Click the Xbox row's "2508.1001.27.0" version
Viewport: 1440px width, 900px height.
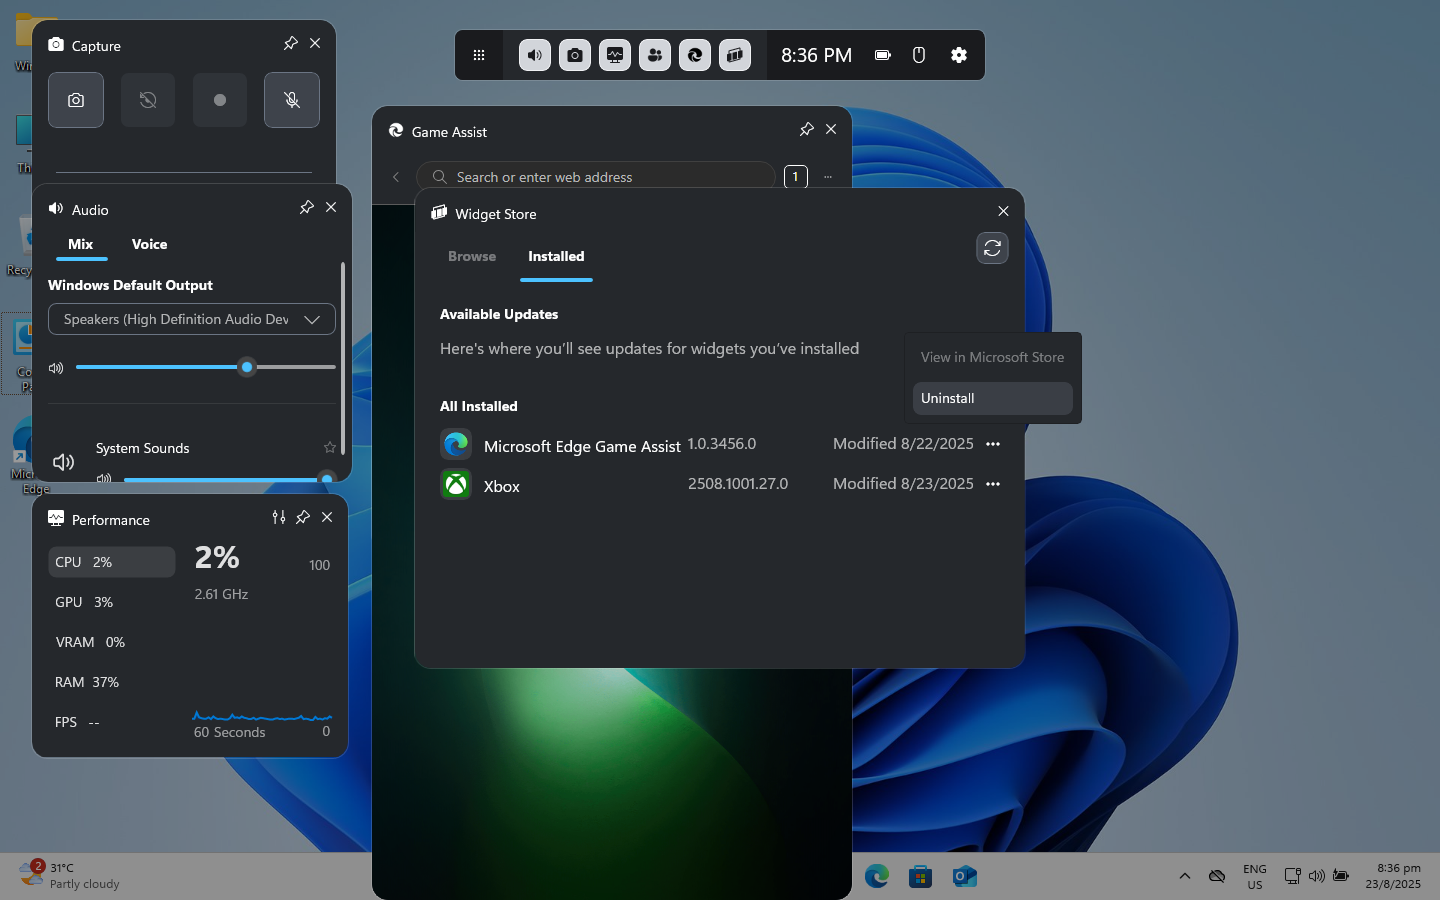coord(738,484)
